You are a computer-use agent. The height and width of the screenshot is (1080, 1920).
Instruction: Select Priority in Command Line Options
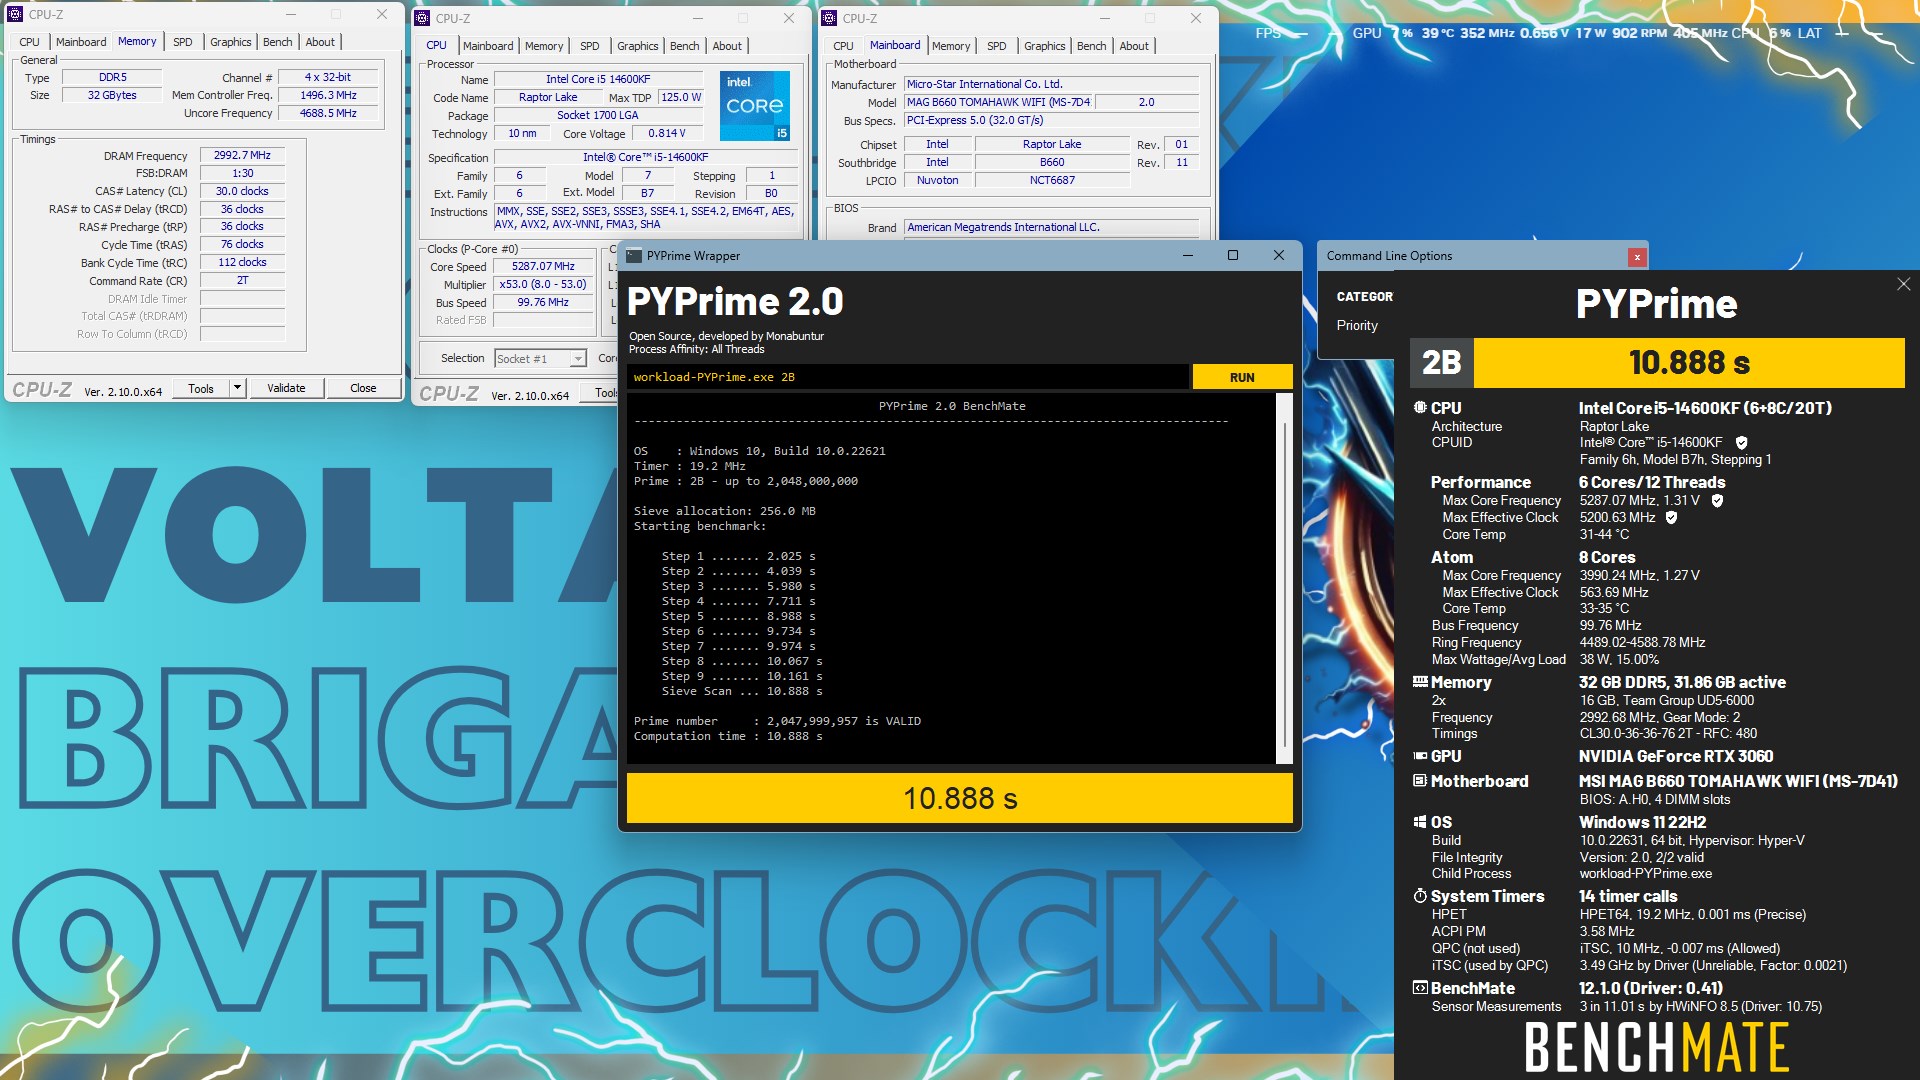pos(1357,326)
